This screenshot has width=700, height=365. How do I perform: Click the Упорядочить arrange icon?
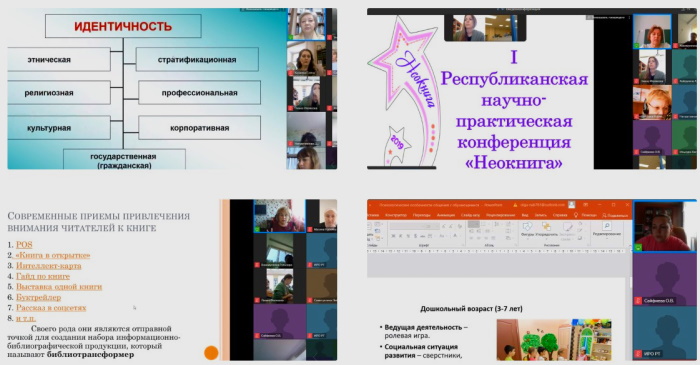coord(546,226)
